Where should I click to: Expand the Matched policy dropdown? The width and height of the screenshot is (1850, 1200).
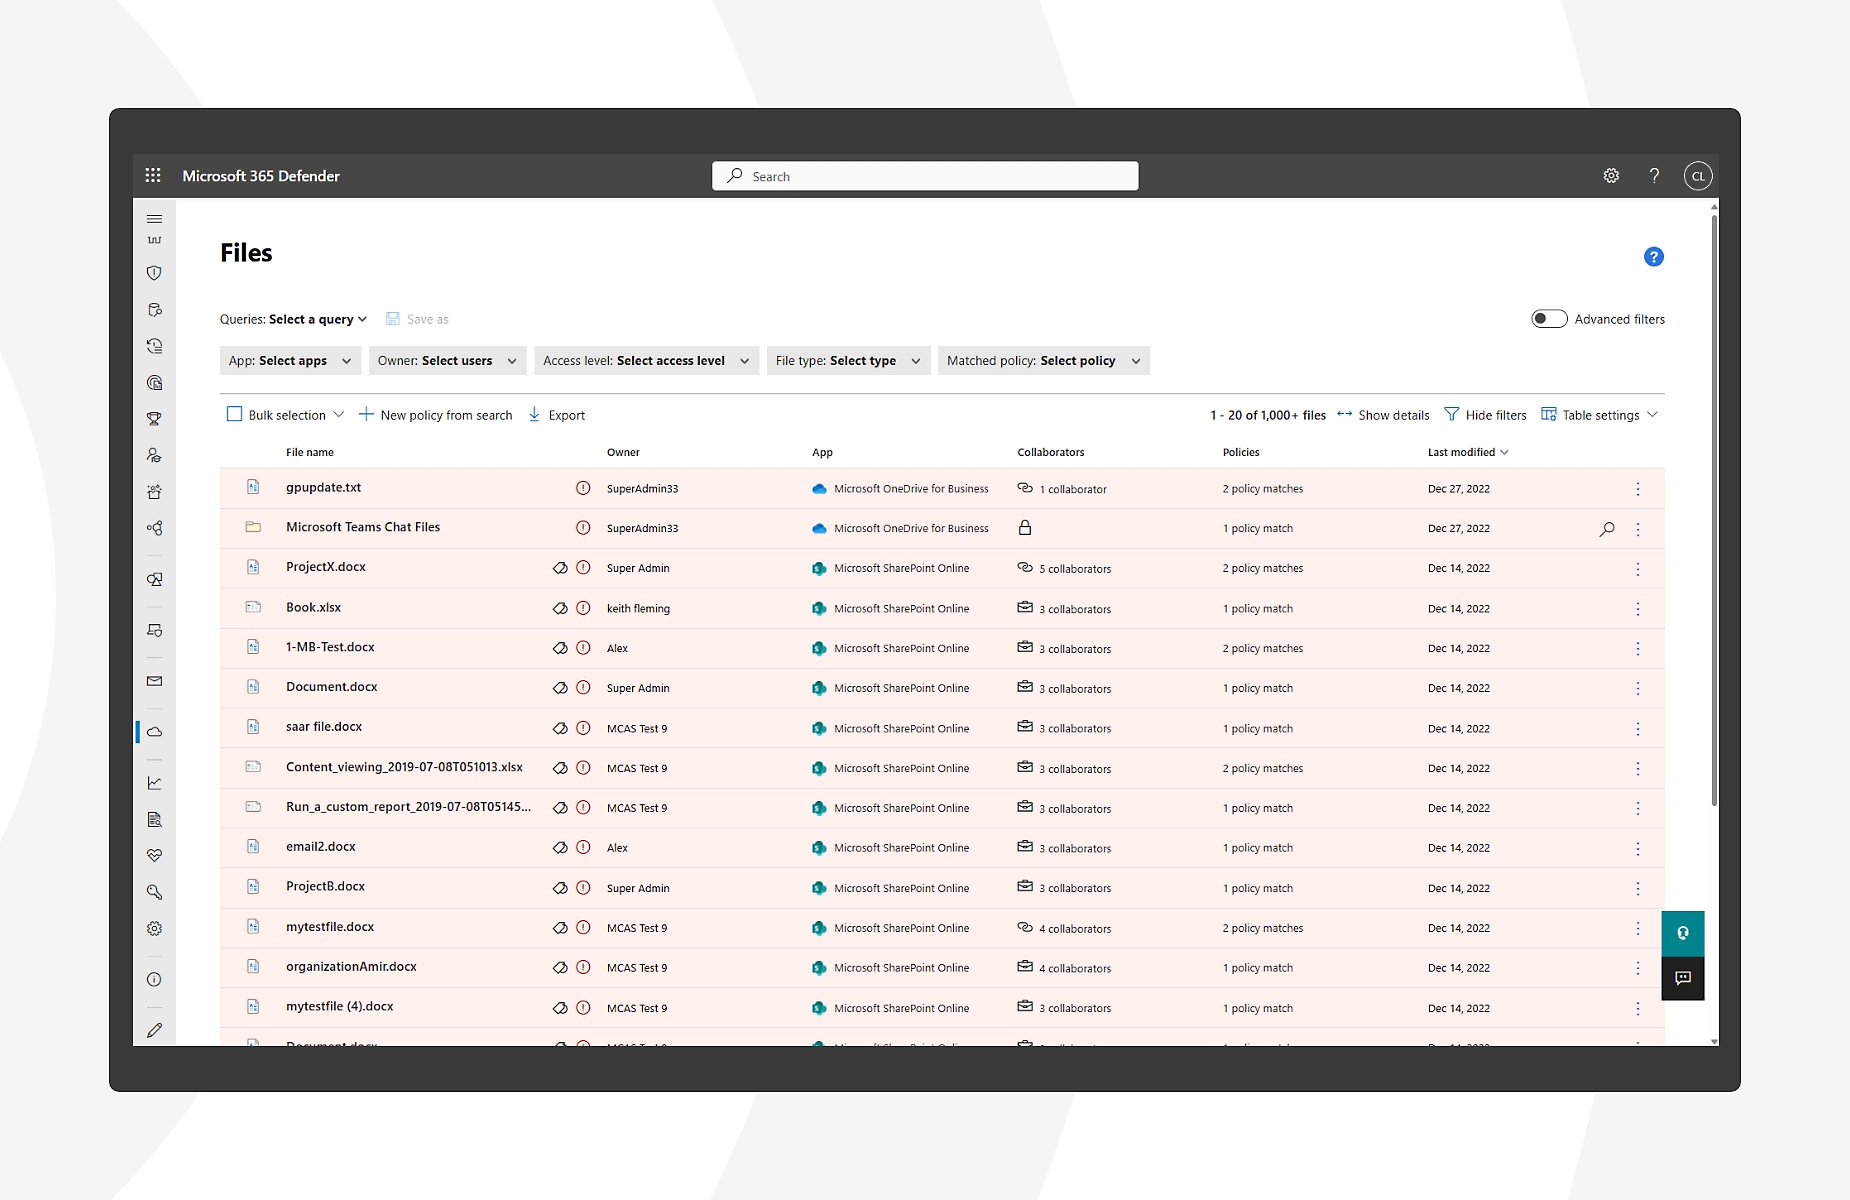[x=1043, y=361]
